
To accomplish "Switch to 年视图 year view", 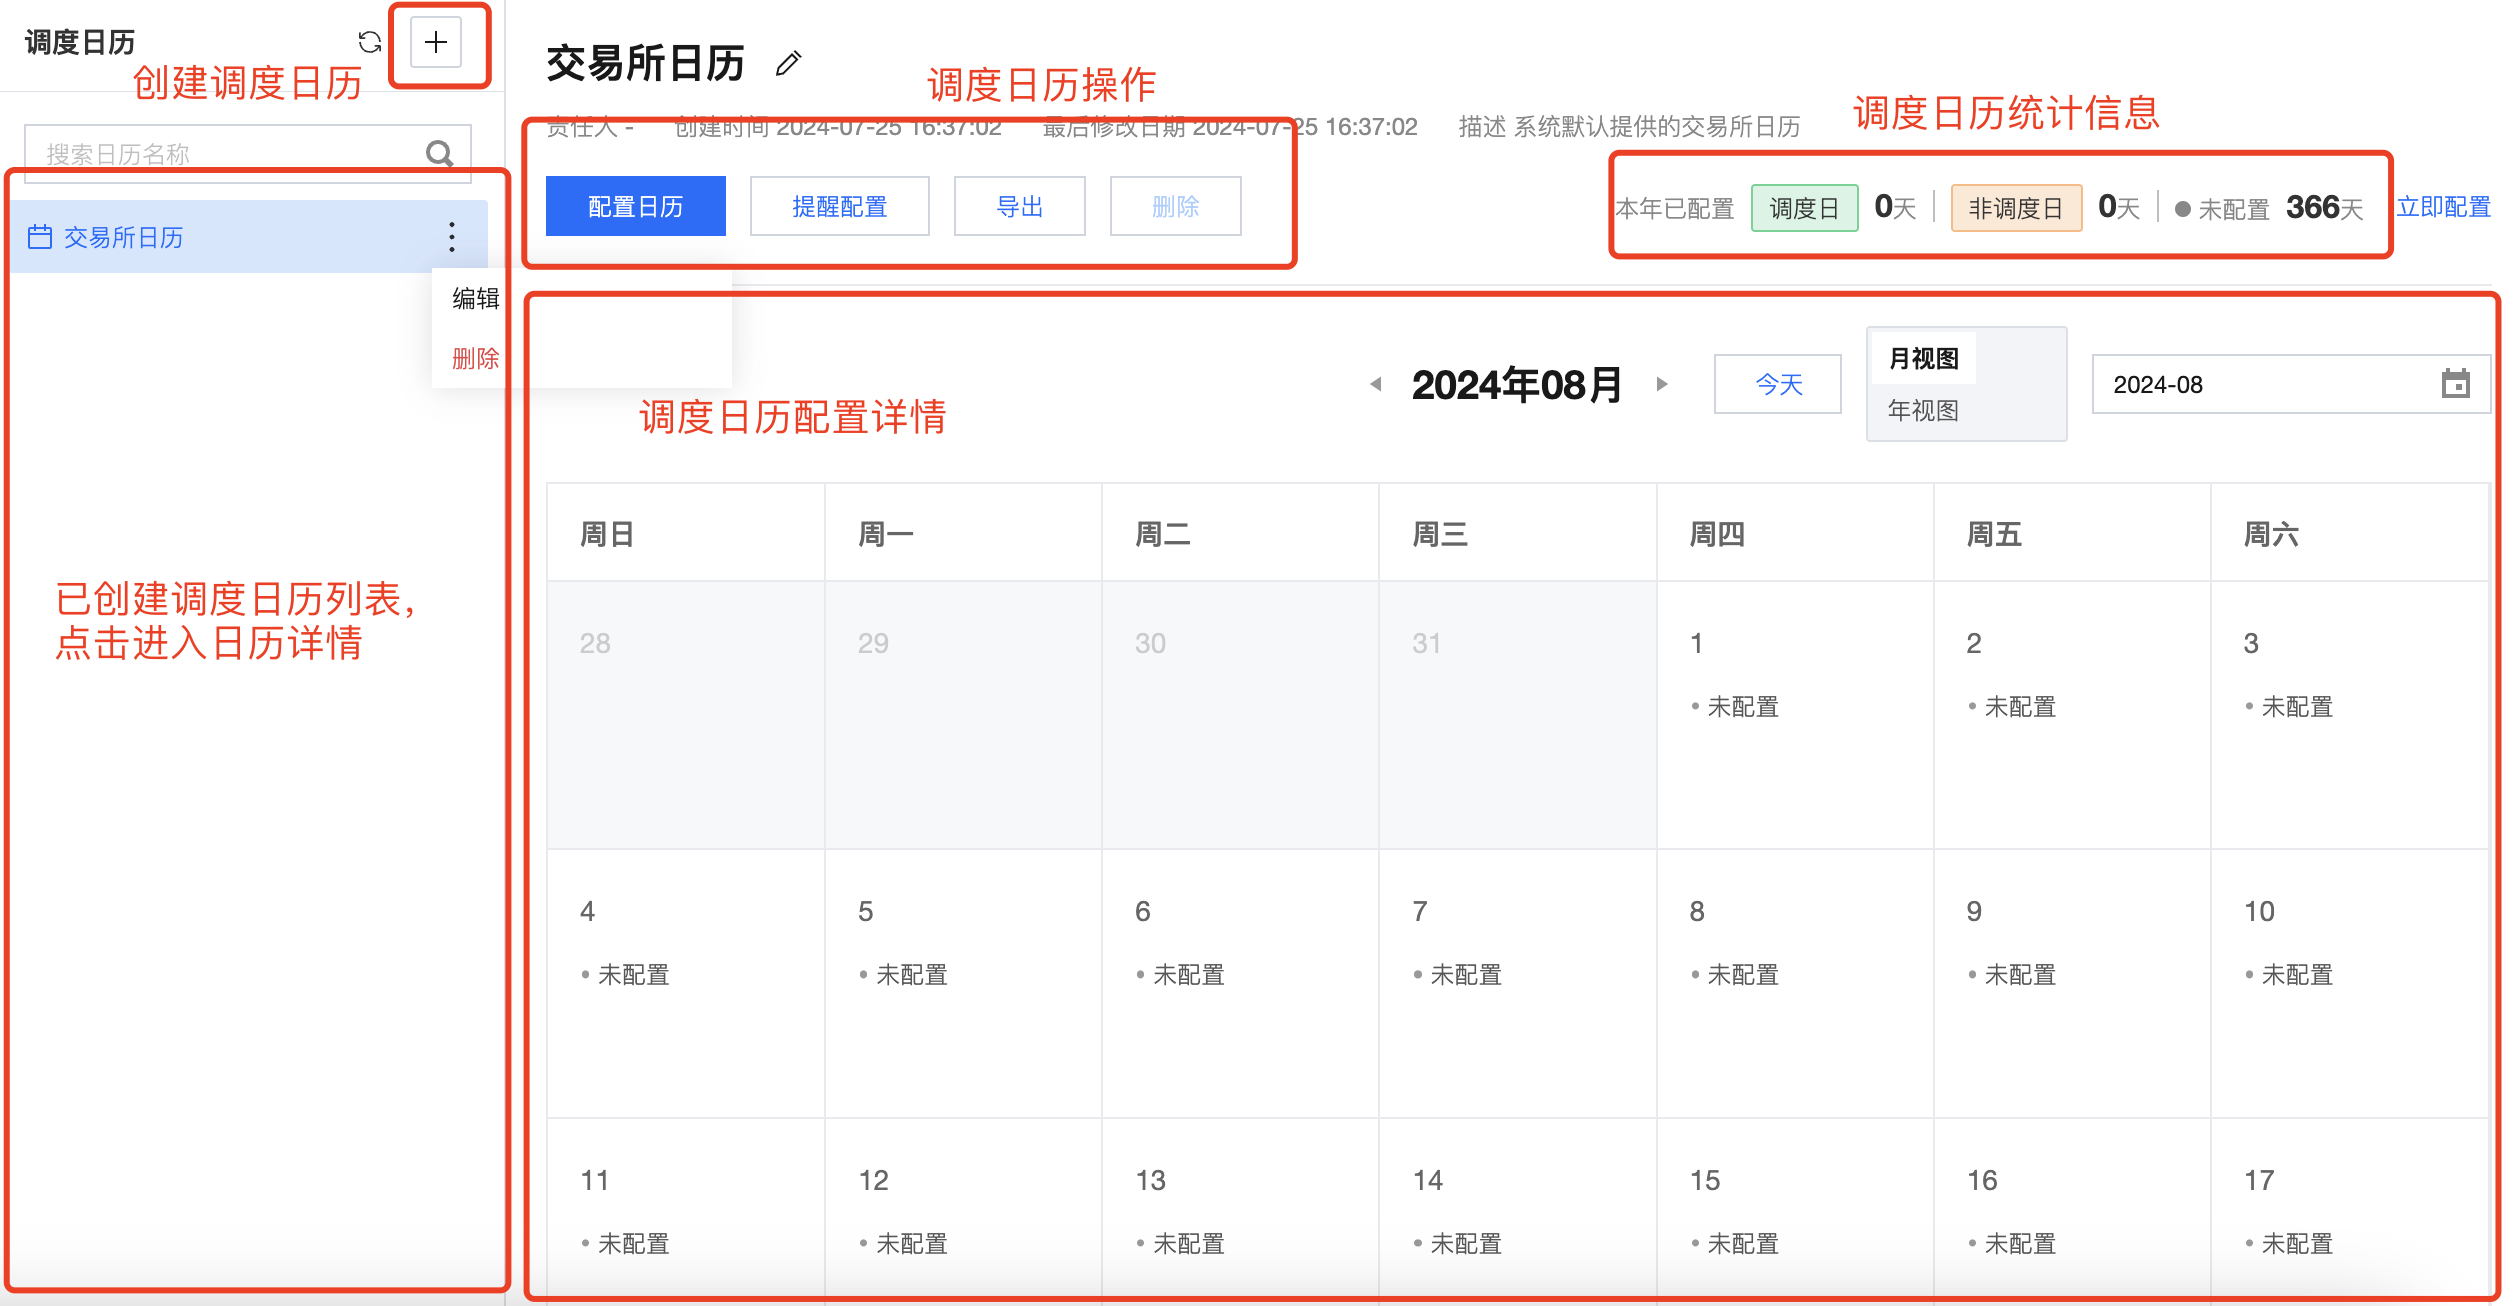I will pyautogui.click(x=1923, y=410).
